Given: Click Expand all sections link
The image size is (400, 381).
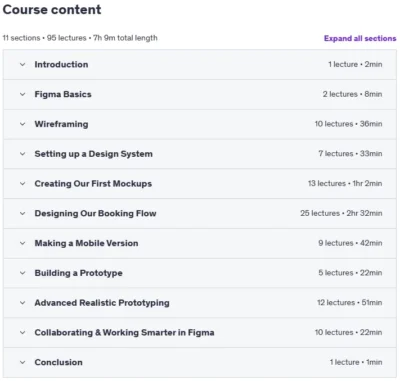Looking at the screenshot, I should tap(360, 38).
